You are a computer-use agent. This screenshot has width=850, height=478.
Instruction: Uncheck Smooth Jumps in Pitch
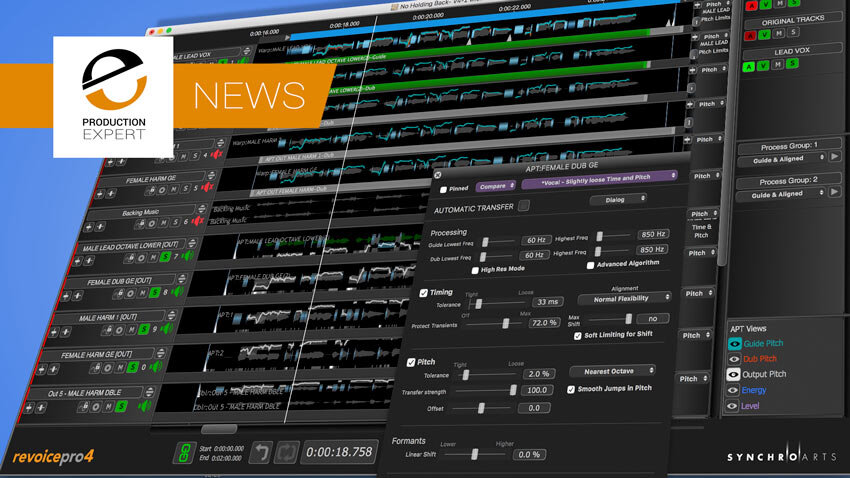[x=571, y=390]
